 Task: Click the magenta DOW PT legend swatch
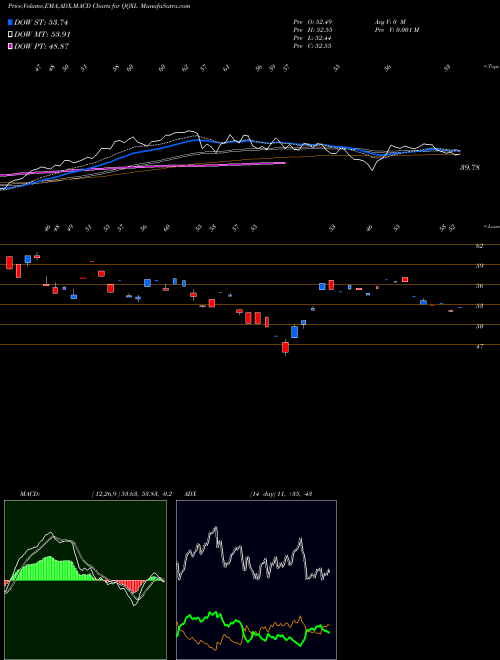(10, 46)
